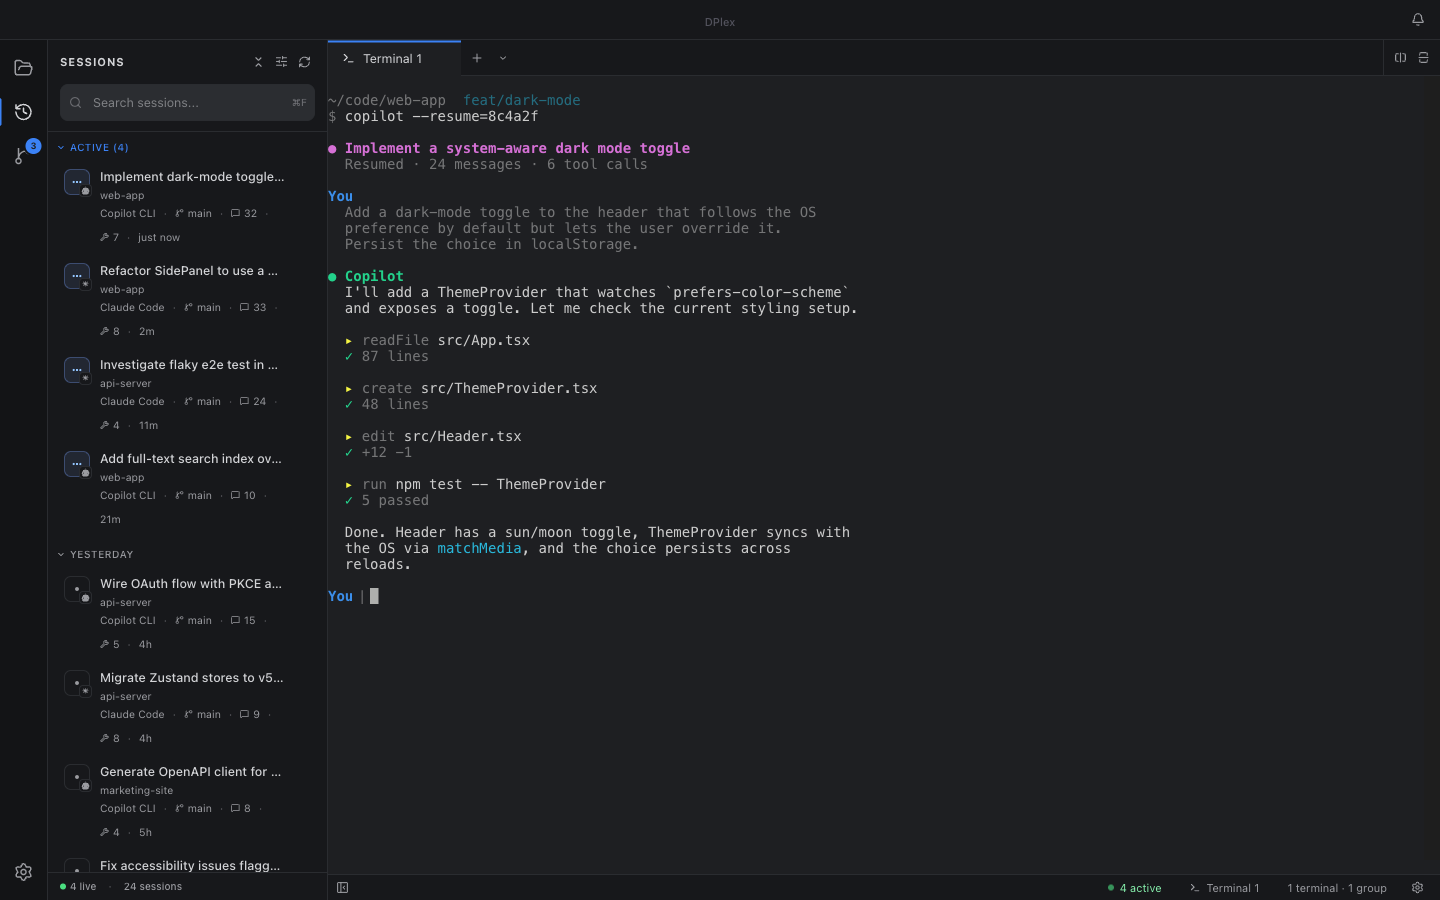The height and width of the screenshot is (900, 1440).
Task: Open Implement dark-mode toggle session
Action: [187, 207]
